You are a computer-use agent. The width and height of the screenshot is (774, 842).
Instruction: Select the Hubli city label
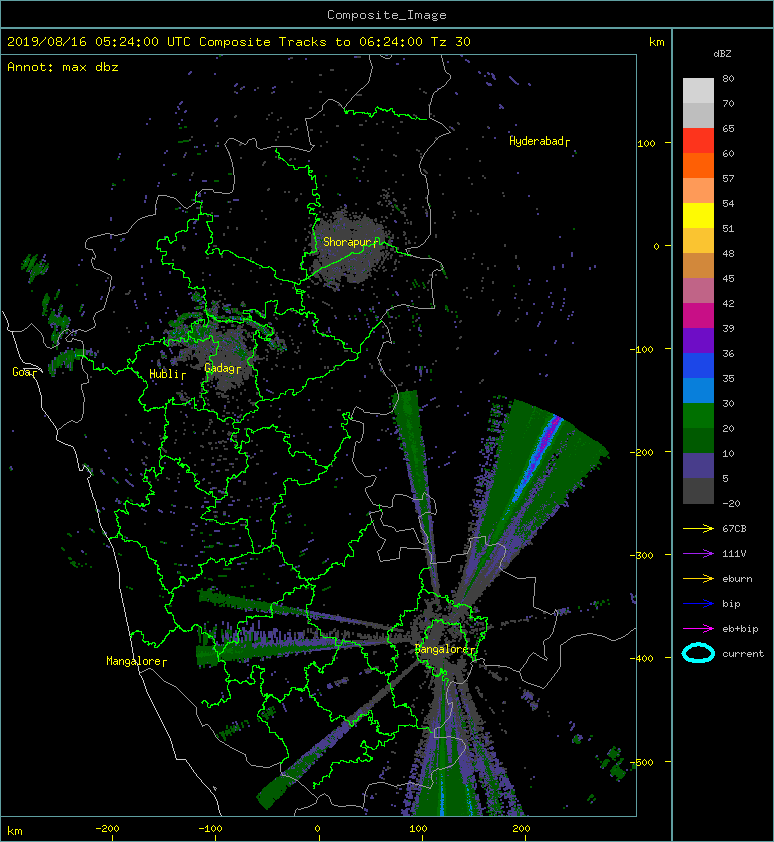(x=167, y=374)
